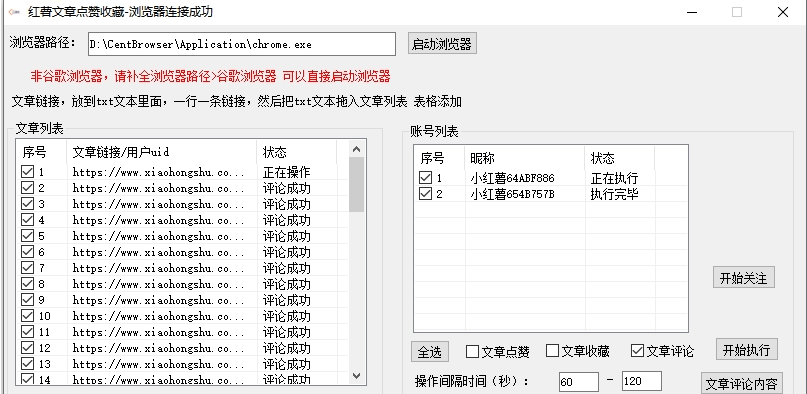Toggle article row 11 checkbox

pos(27,332)
